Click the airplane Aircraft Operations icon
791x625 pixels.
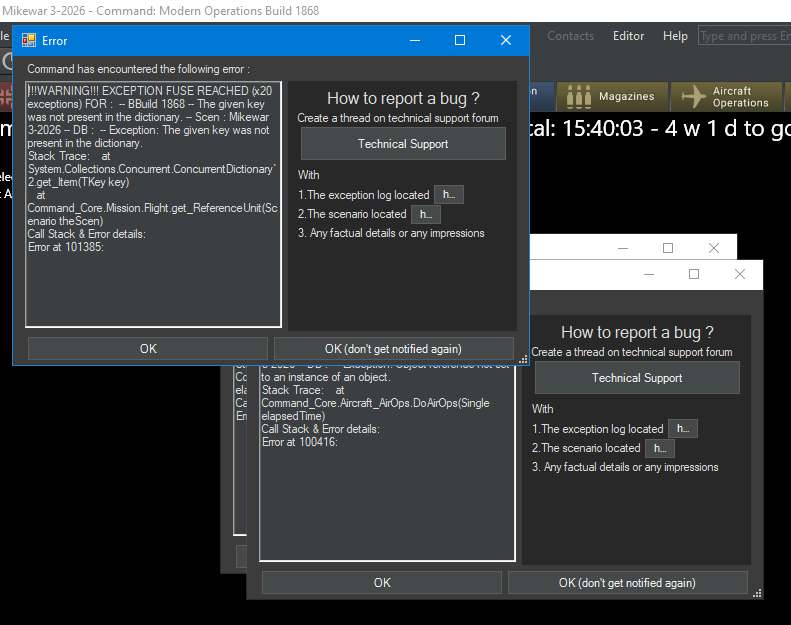tap(694, 96)
